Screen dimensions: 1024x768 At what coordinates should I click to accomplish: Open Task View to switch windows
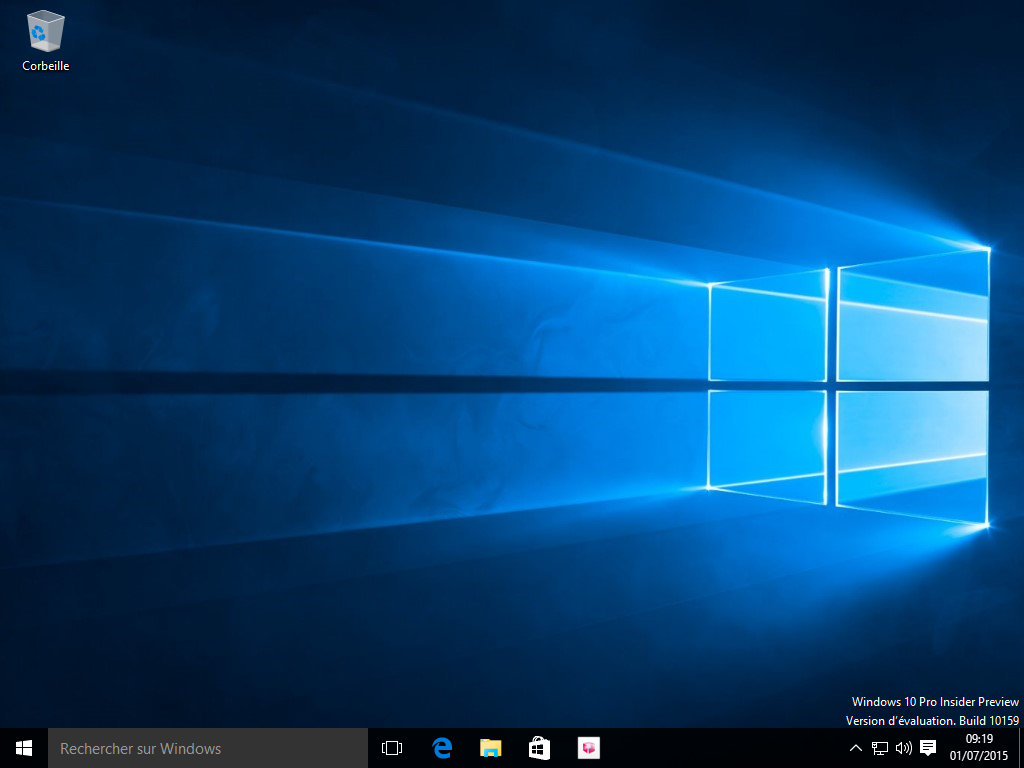click(x=391, y=747)
